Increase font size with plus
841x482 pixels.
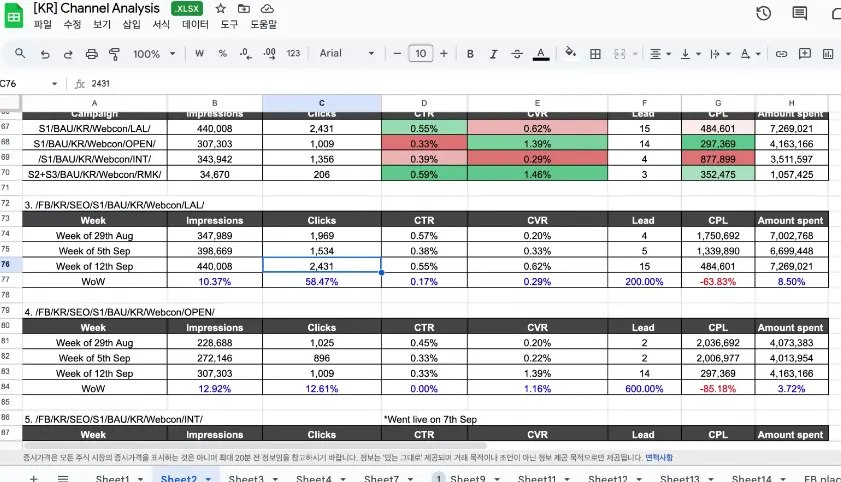coord(444,54)
